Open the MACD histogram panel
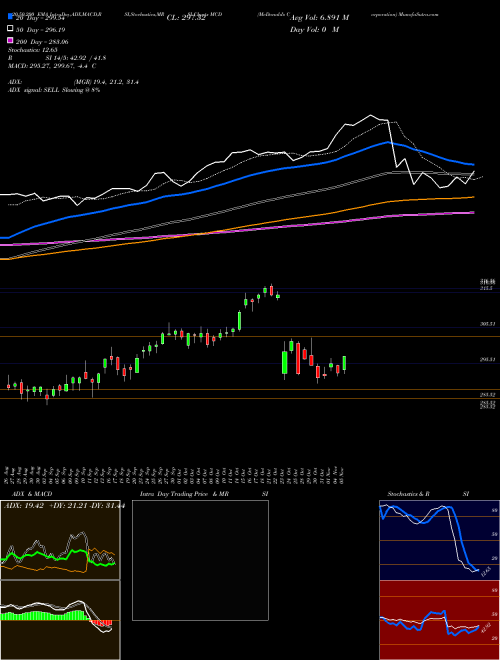 60,620
